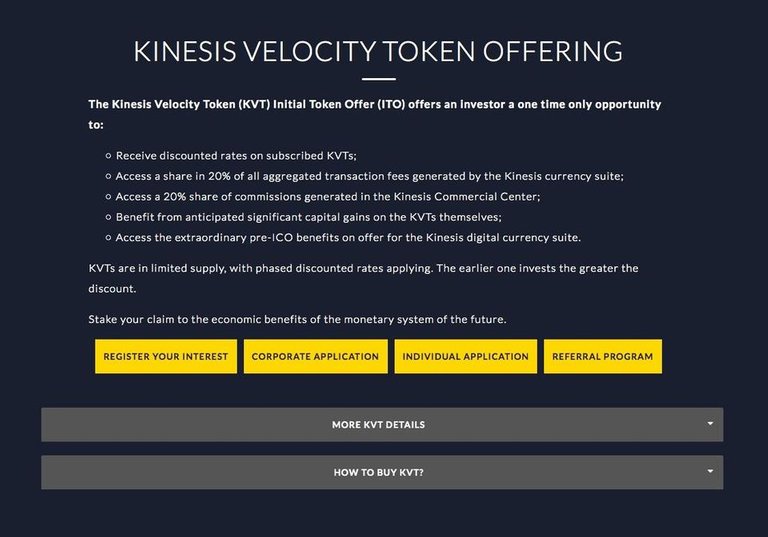Click the 'Stake your claim' sentence
This screenshot has width=768, height=537.
point(297,319)
